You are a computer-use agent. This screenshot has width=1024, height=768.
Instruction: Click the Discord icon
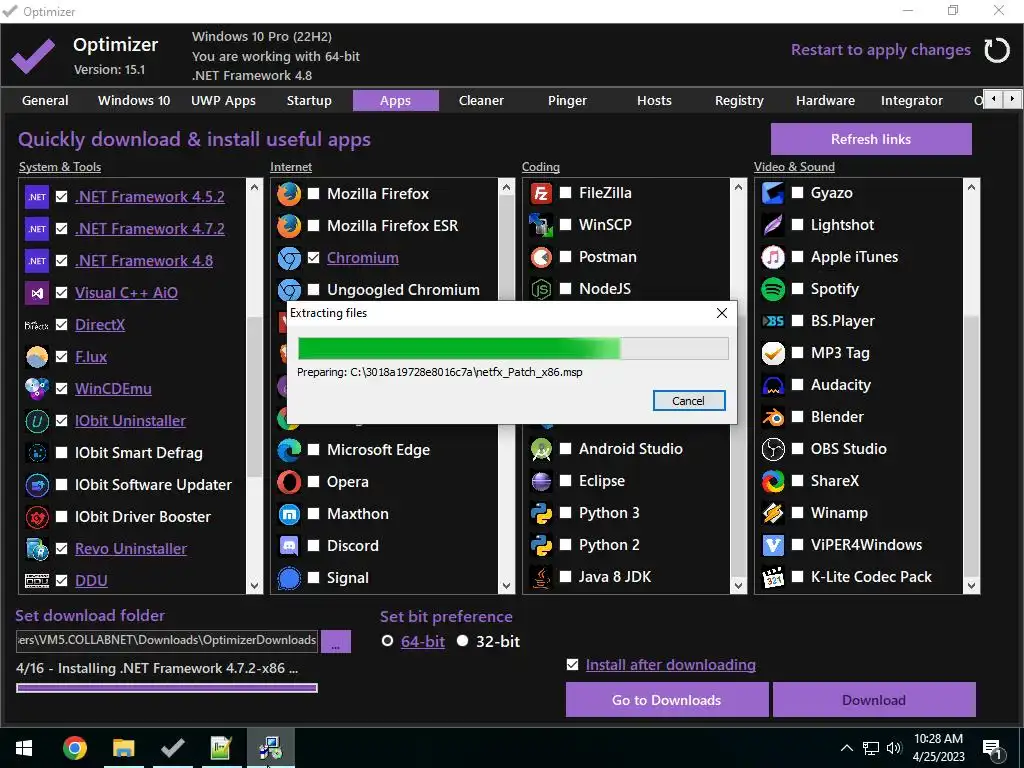289,545
